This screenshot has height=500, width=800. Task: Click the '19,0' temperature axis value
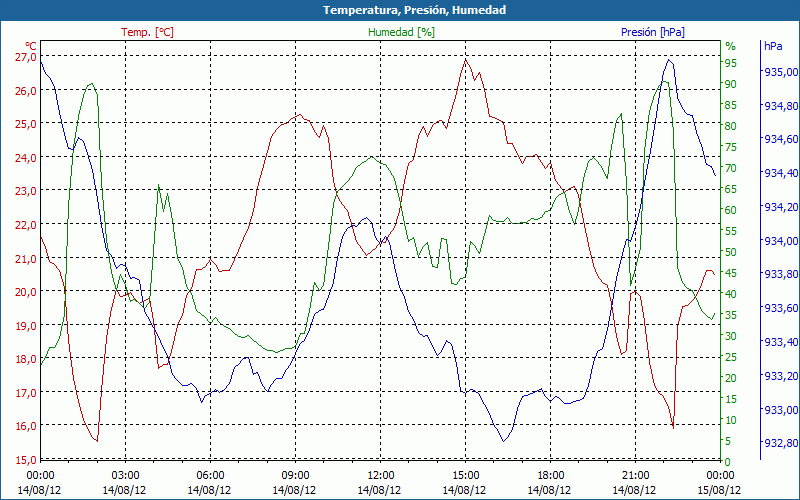pyautogui.click(x=27, y=326)
